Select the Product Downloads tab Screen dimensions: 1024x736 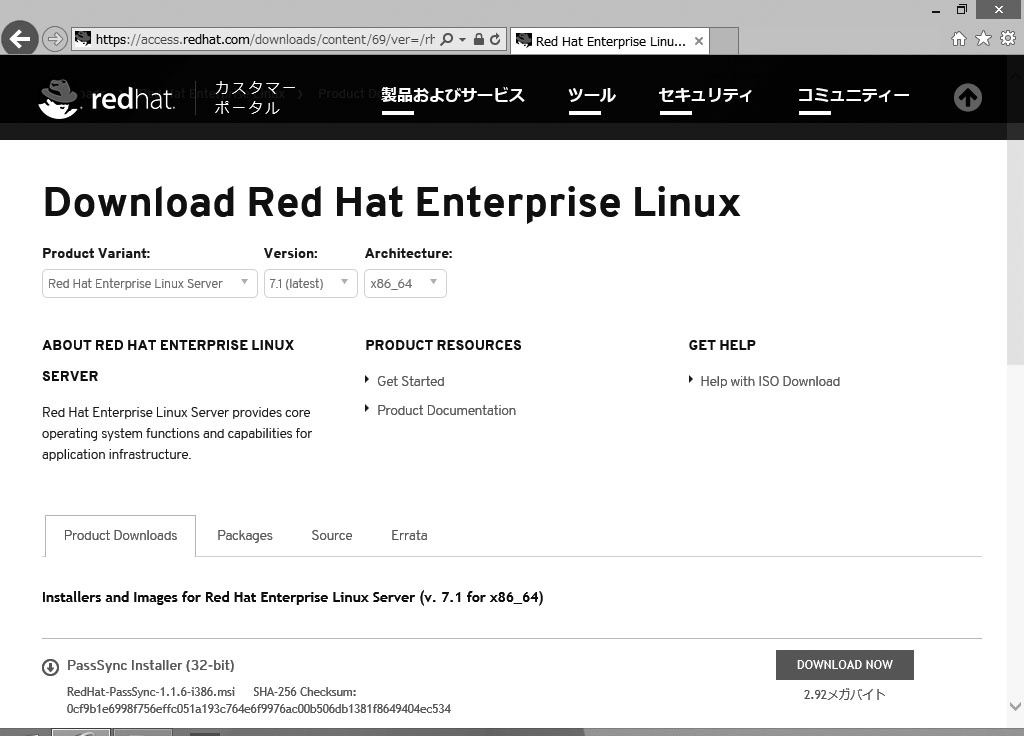[120, 536]
